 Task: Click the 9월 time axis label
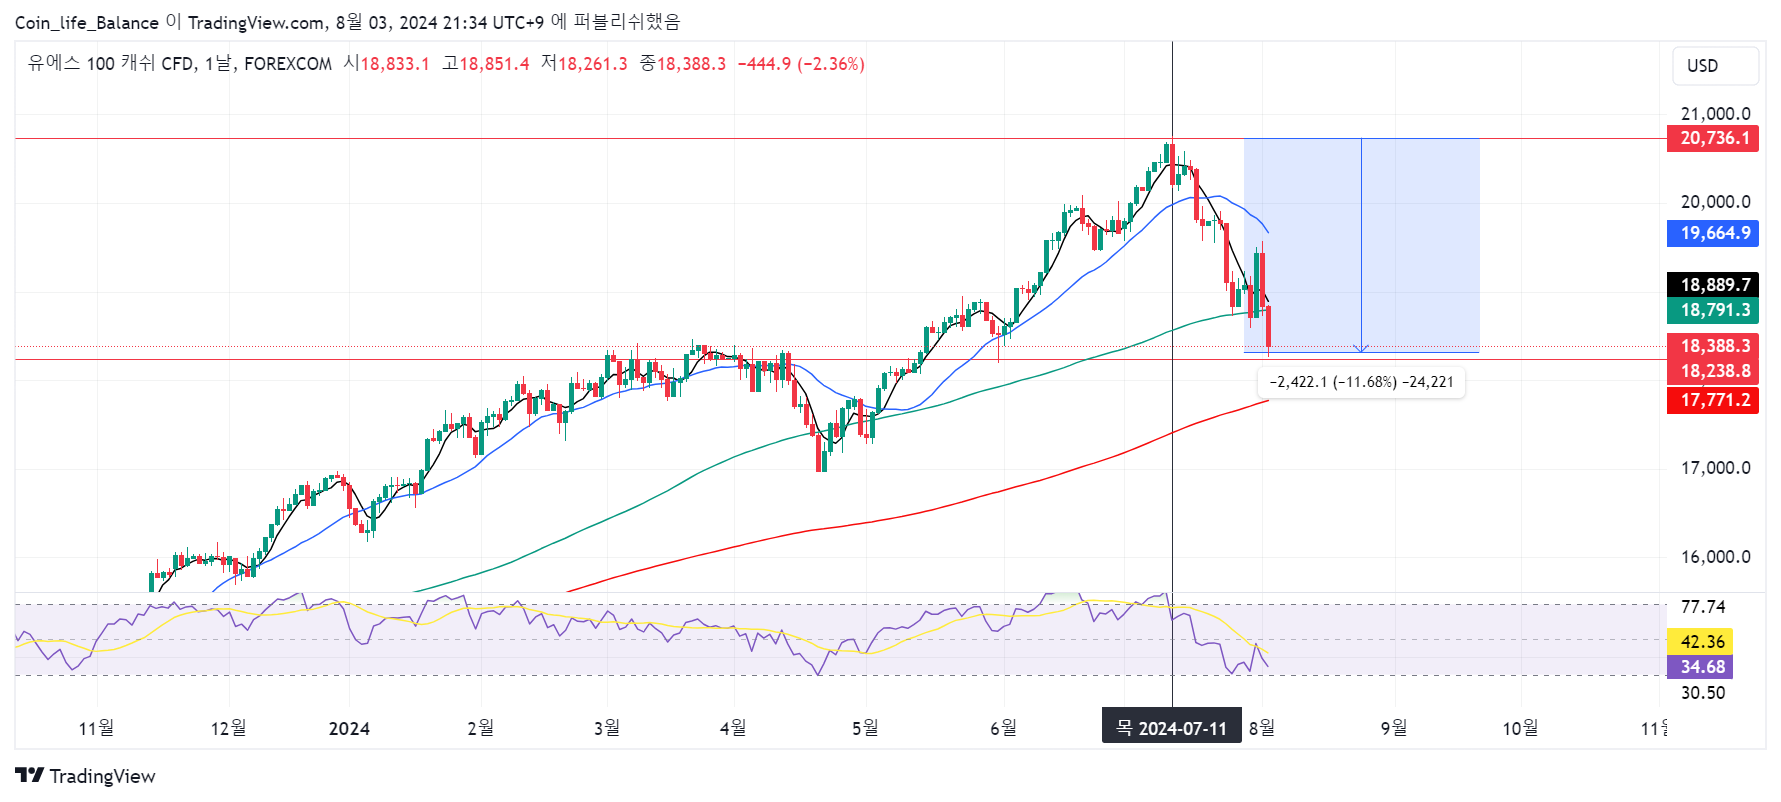tap(1393, 728)
